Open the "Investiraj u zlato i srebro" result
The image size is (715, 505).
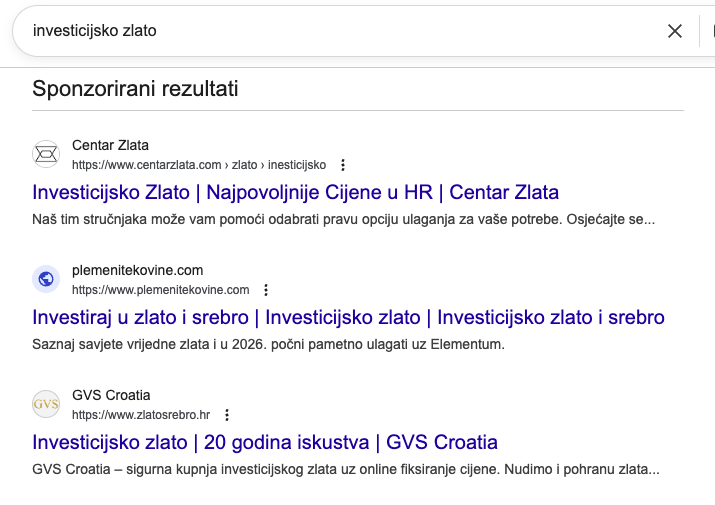coord(348,318)
